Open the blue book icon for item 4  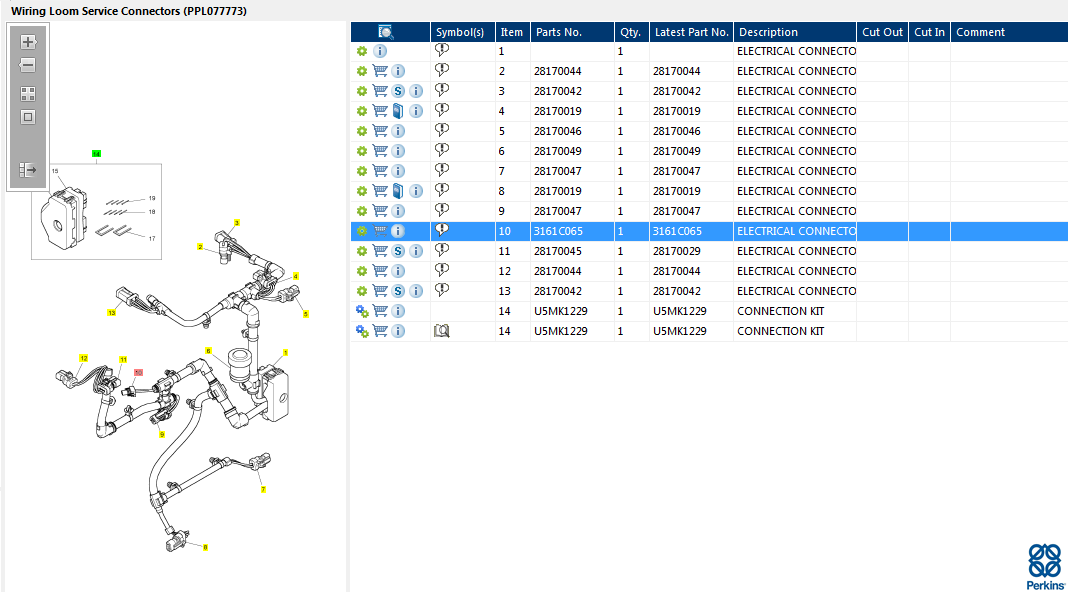pyautogui.click(x=398, y=111)
